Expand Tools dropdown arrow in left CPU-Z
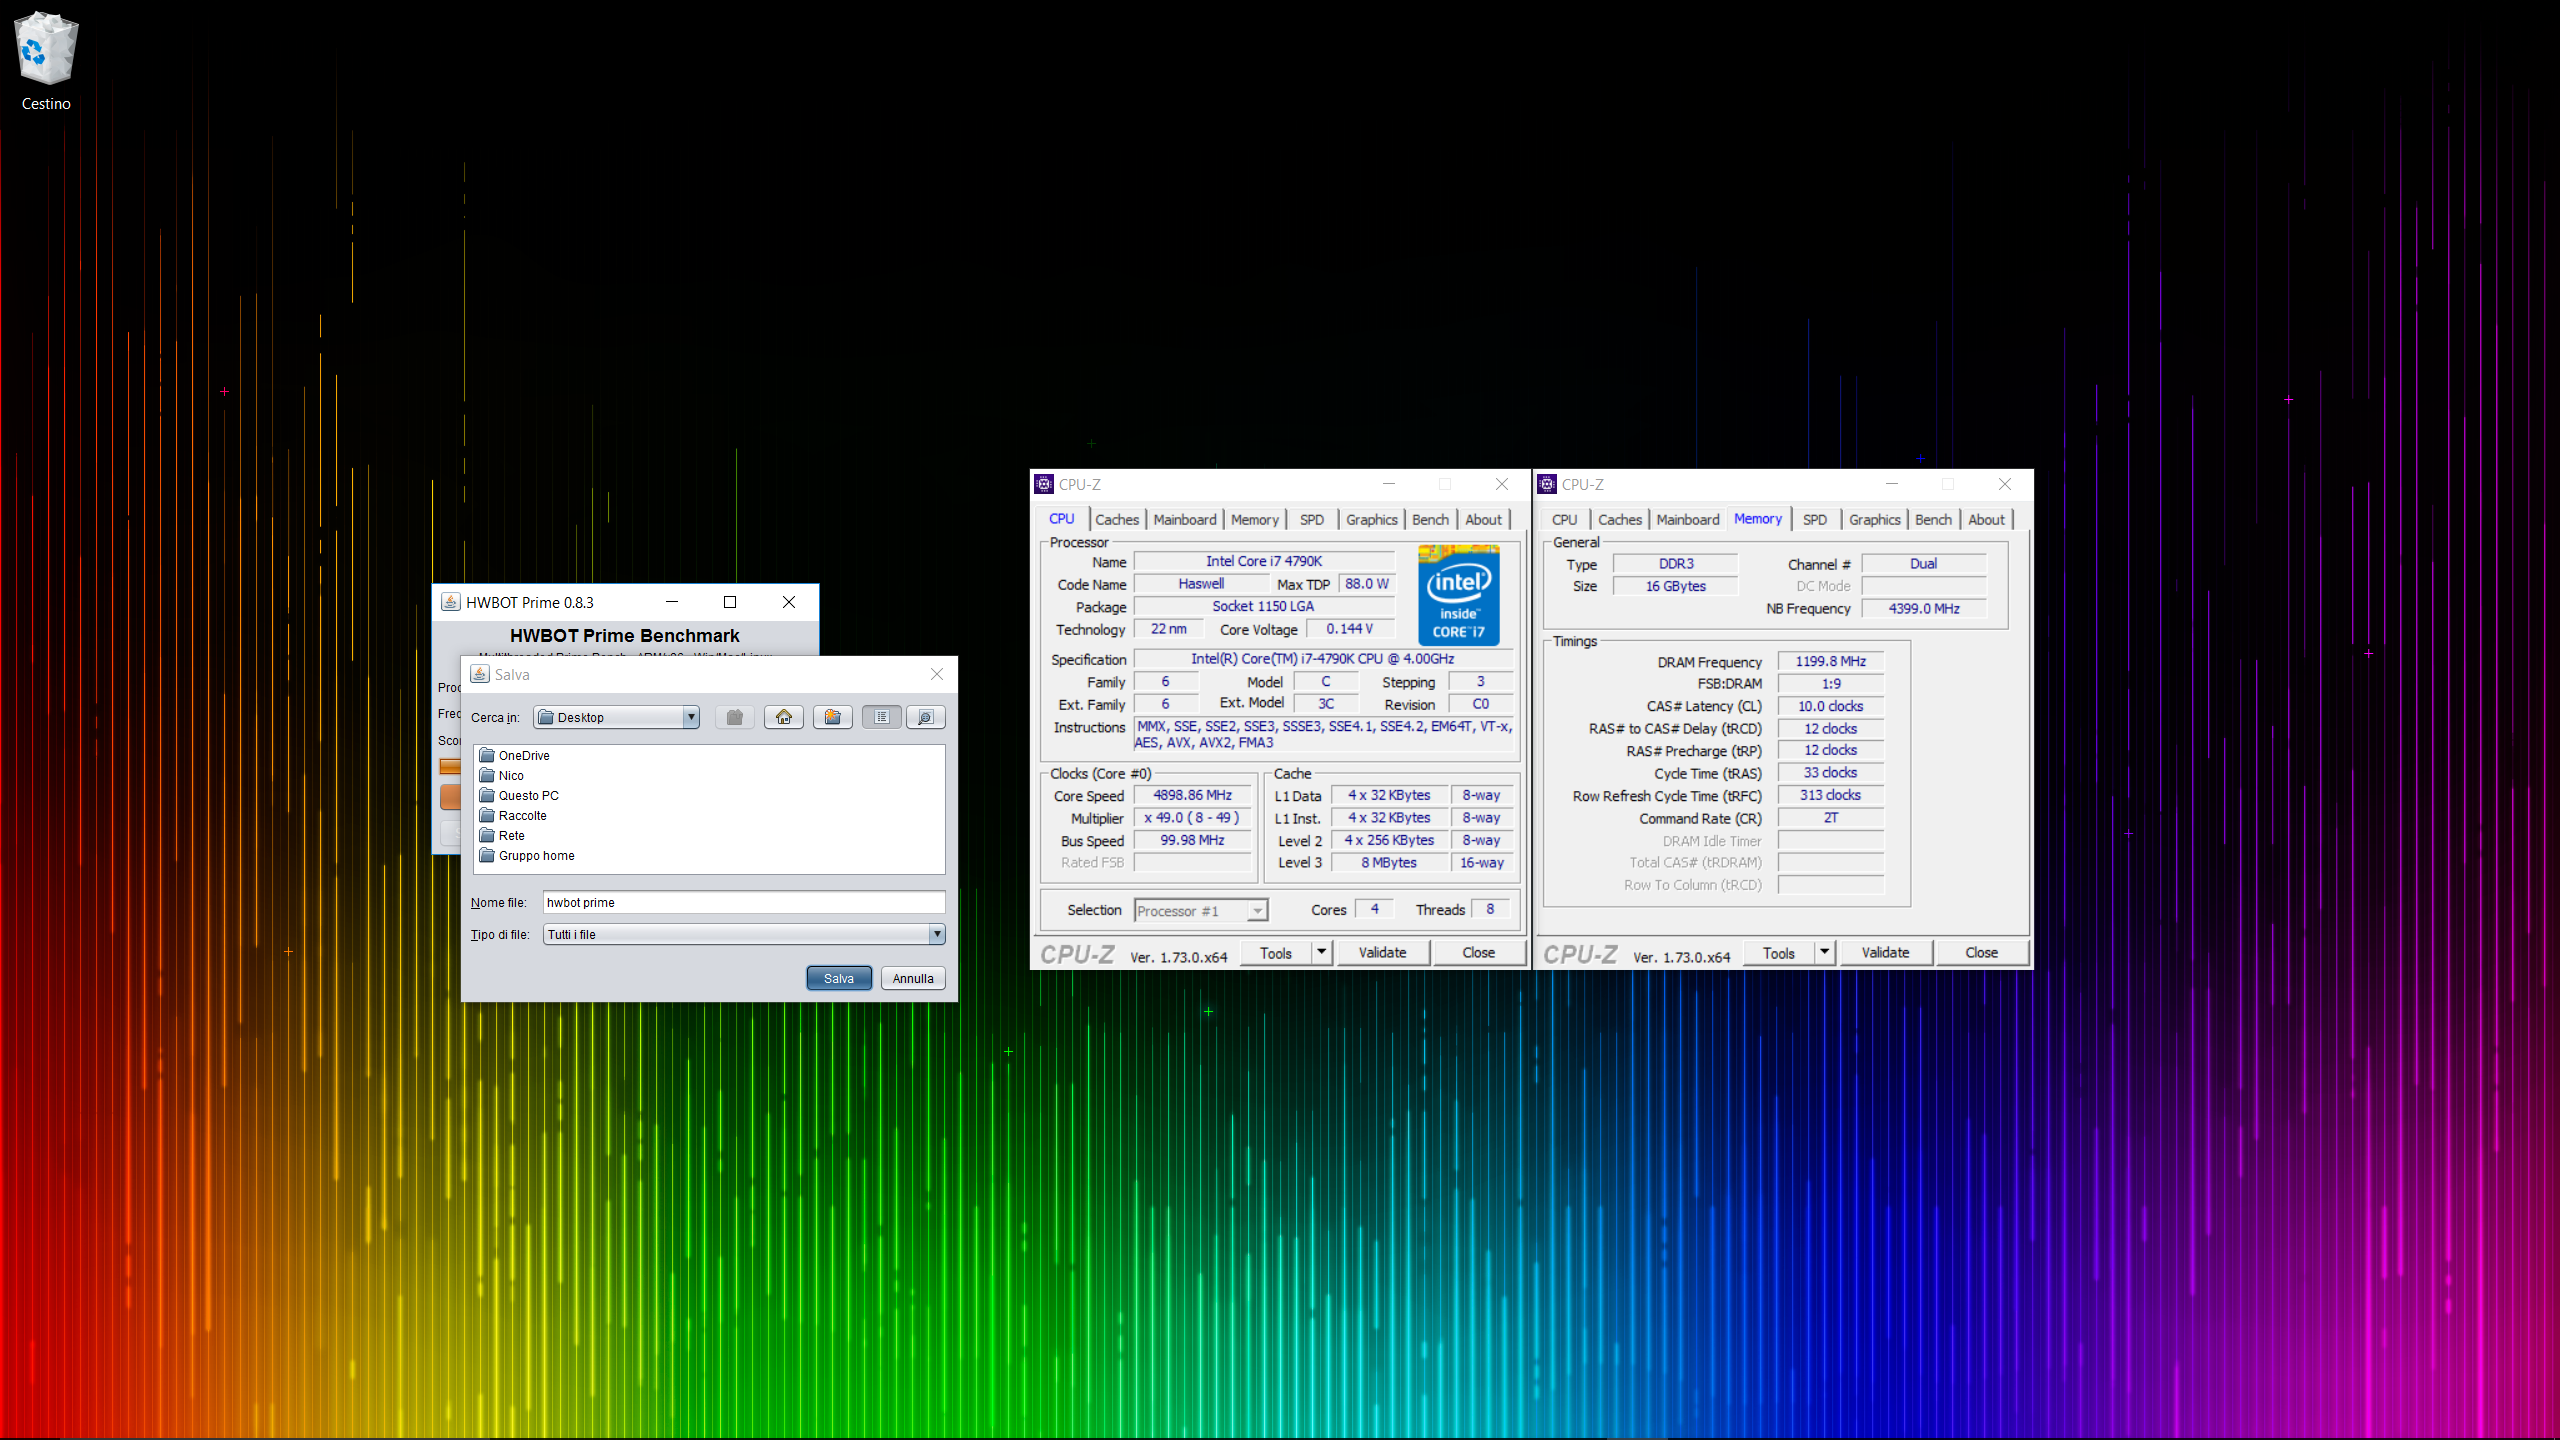Image resolution: width=2560 pixels, height=1440 pixels. [x=1322, y=953]
